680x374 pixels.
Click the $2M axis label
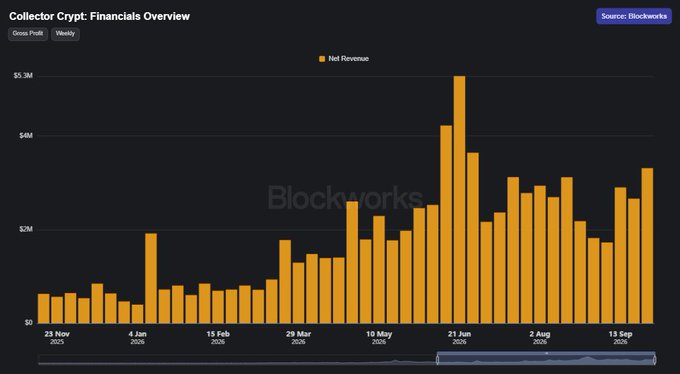[x=26, y=229]
